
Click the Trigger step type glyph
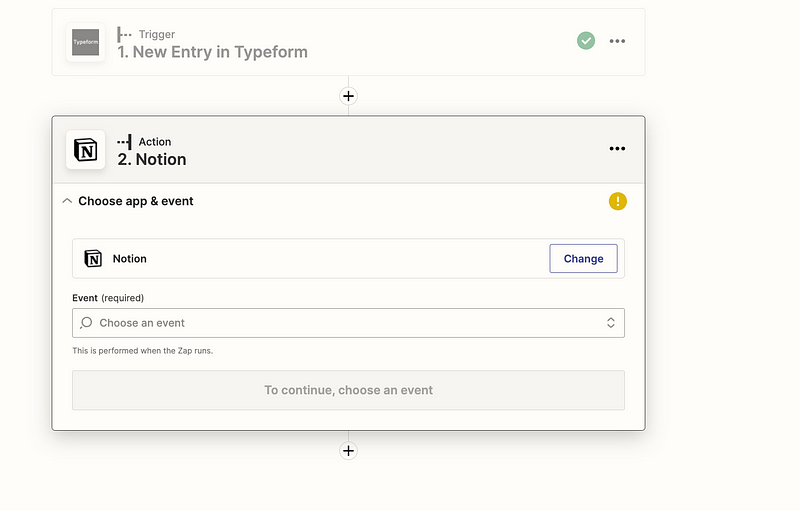click(x=124, y=34)
